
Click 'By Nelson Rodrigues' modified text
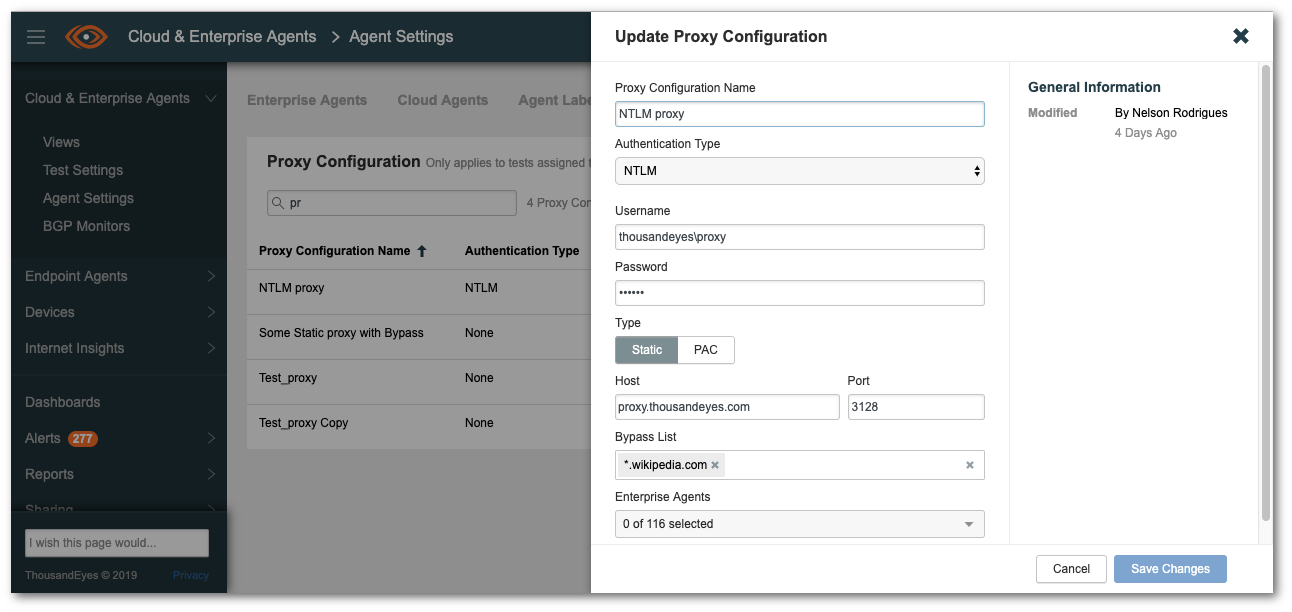1171,113
